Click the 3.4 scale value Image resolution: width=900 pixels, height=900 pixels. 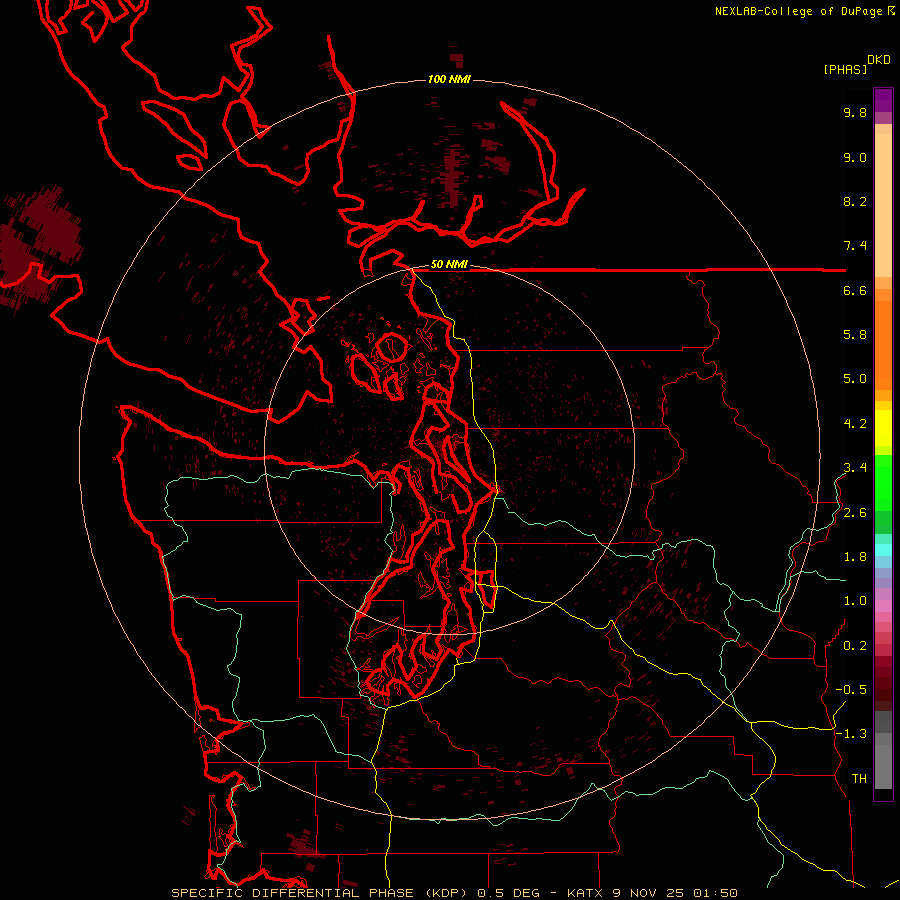tap(855, 468)
